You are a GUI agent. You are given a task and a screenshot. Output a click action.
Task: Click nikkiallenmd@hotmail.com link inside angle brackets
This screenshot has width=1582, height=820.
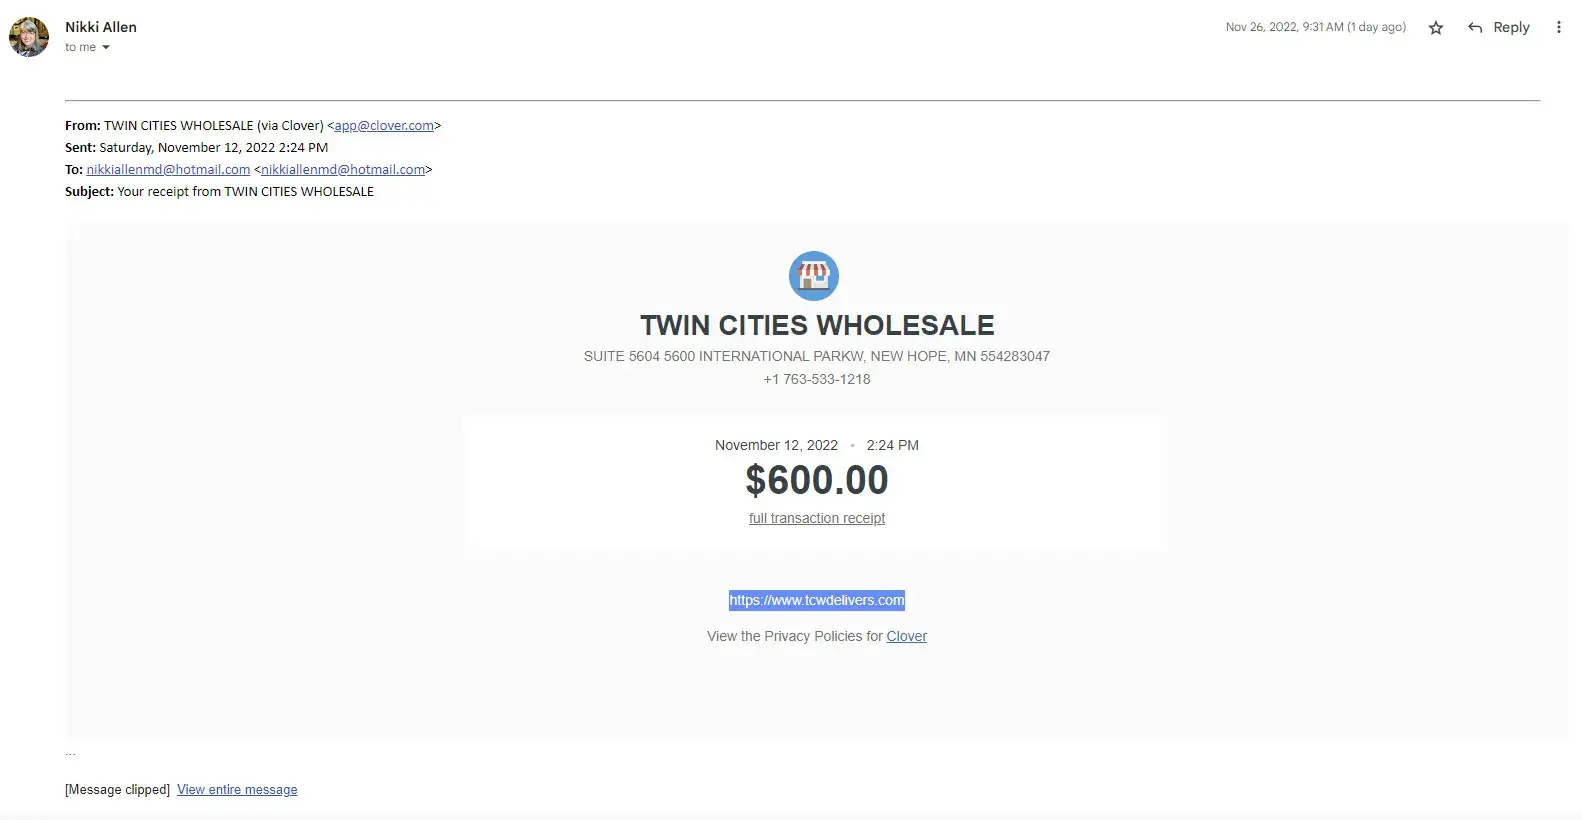click(343, 170)
